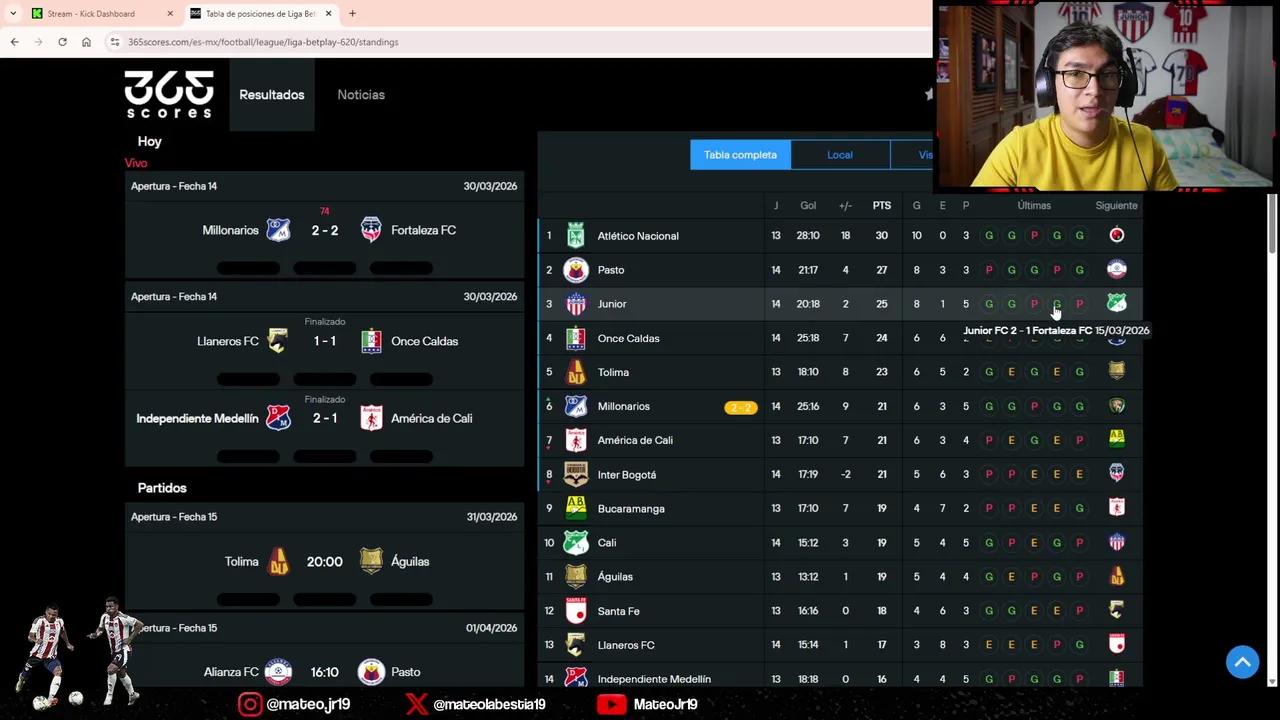Click Llaneros FC crest in standings row 13

[576, 645]
